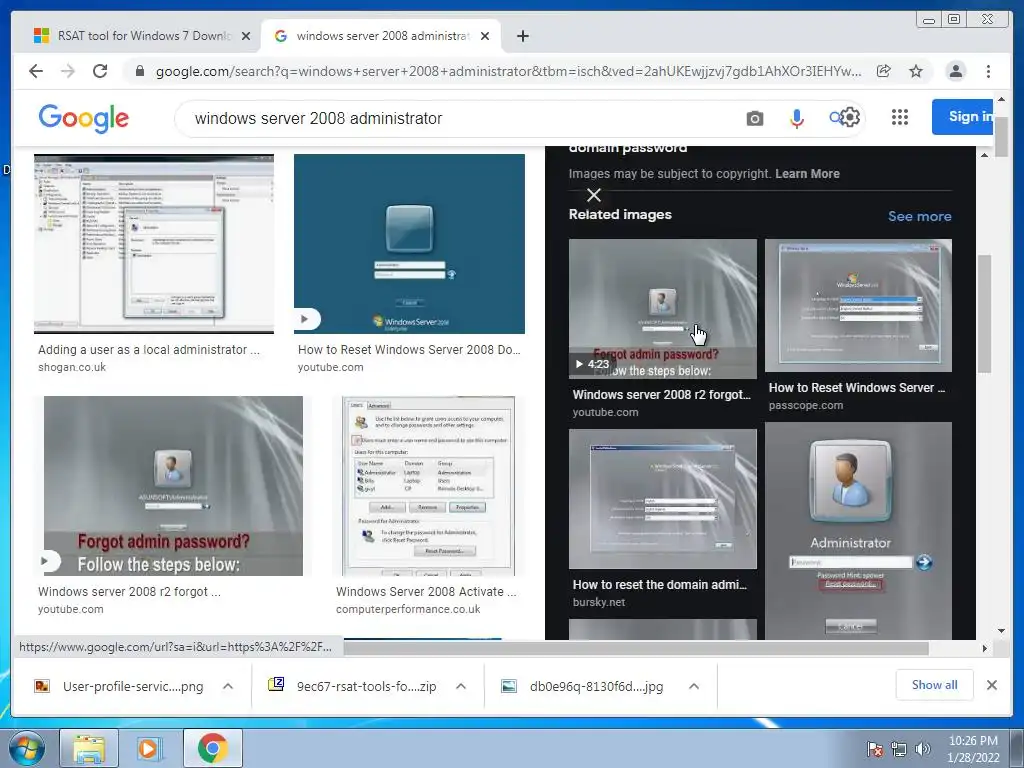Open Google apps grid

point(900,118)
